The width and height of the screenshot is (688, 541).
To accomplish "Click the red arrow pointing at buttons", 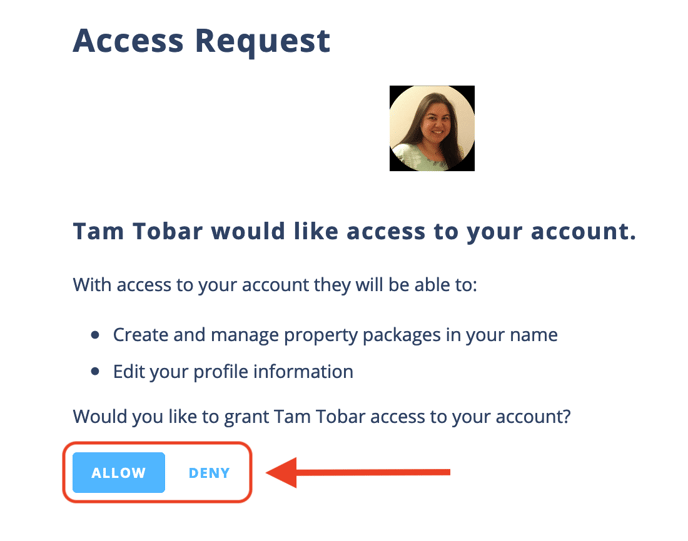I will point(358,473).
